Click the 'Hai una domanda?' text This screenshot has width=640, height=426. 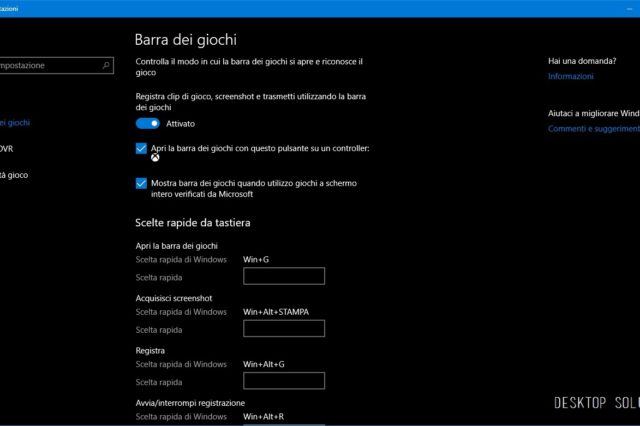(x=582, y=61)
